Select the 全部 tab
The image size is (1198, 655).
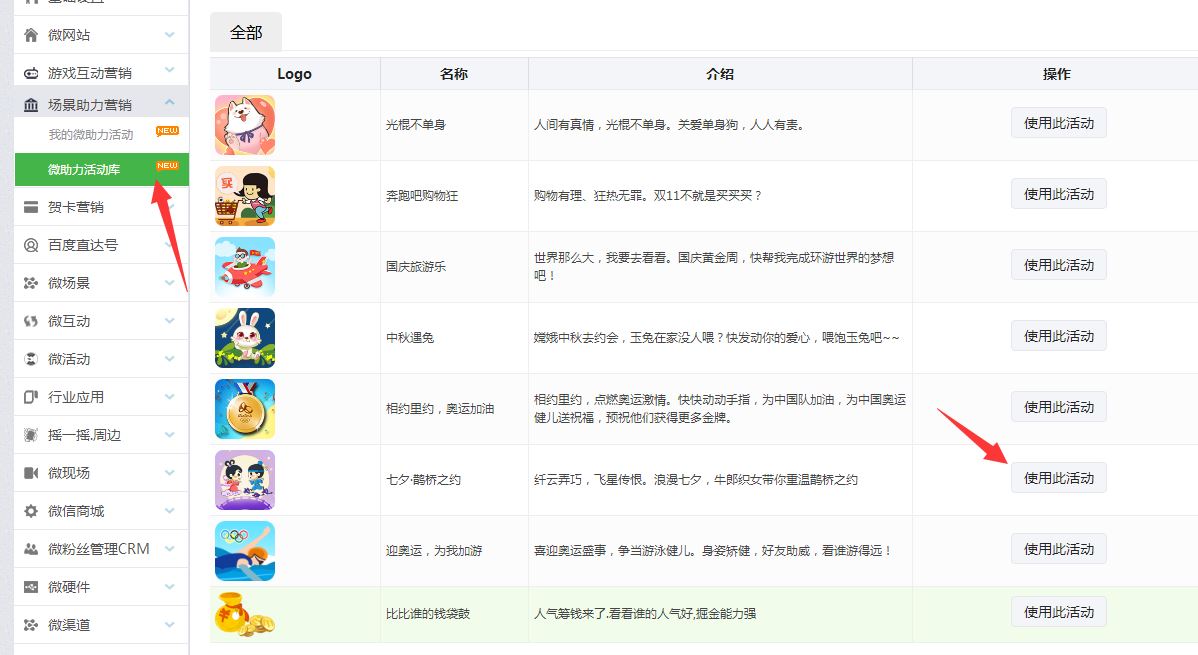pos(246,32)
